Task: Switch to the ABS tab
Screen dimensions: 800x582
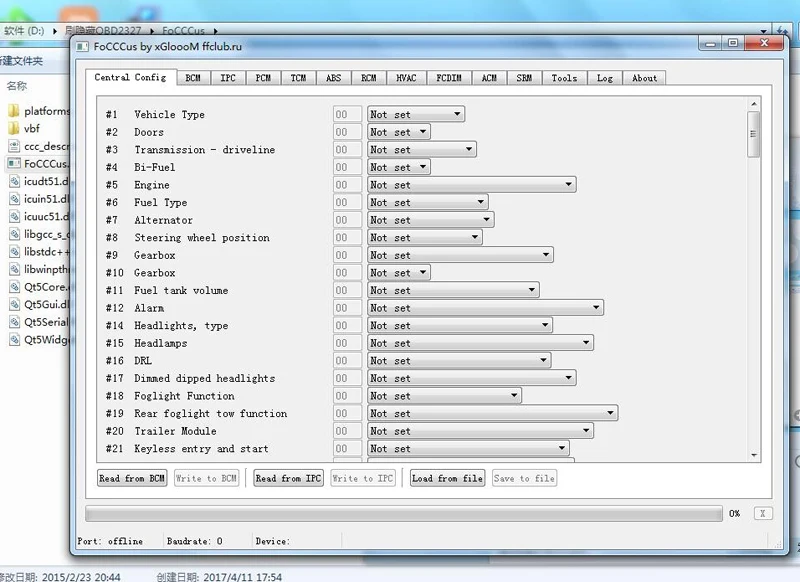Action: (x=334, y=78)
